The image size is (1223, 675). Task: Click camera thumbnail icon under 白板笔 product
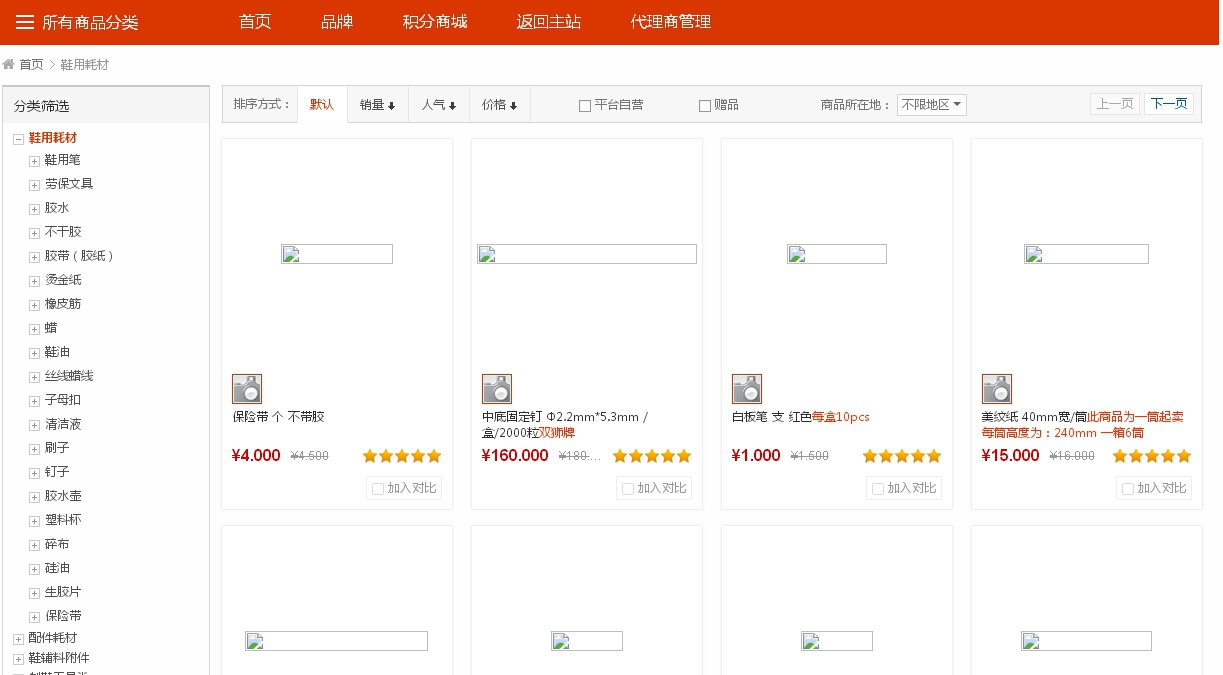(x=747, y=389)
